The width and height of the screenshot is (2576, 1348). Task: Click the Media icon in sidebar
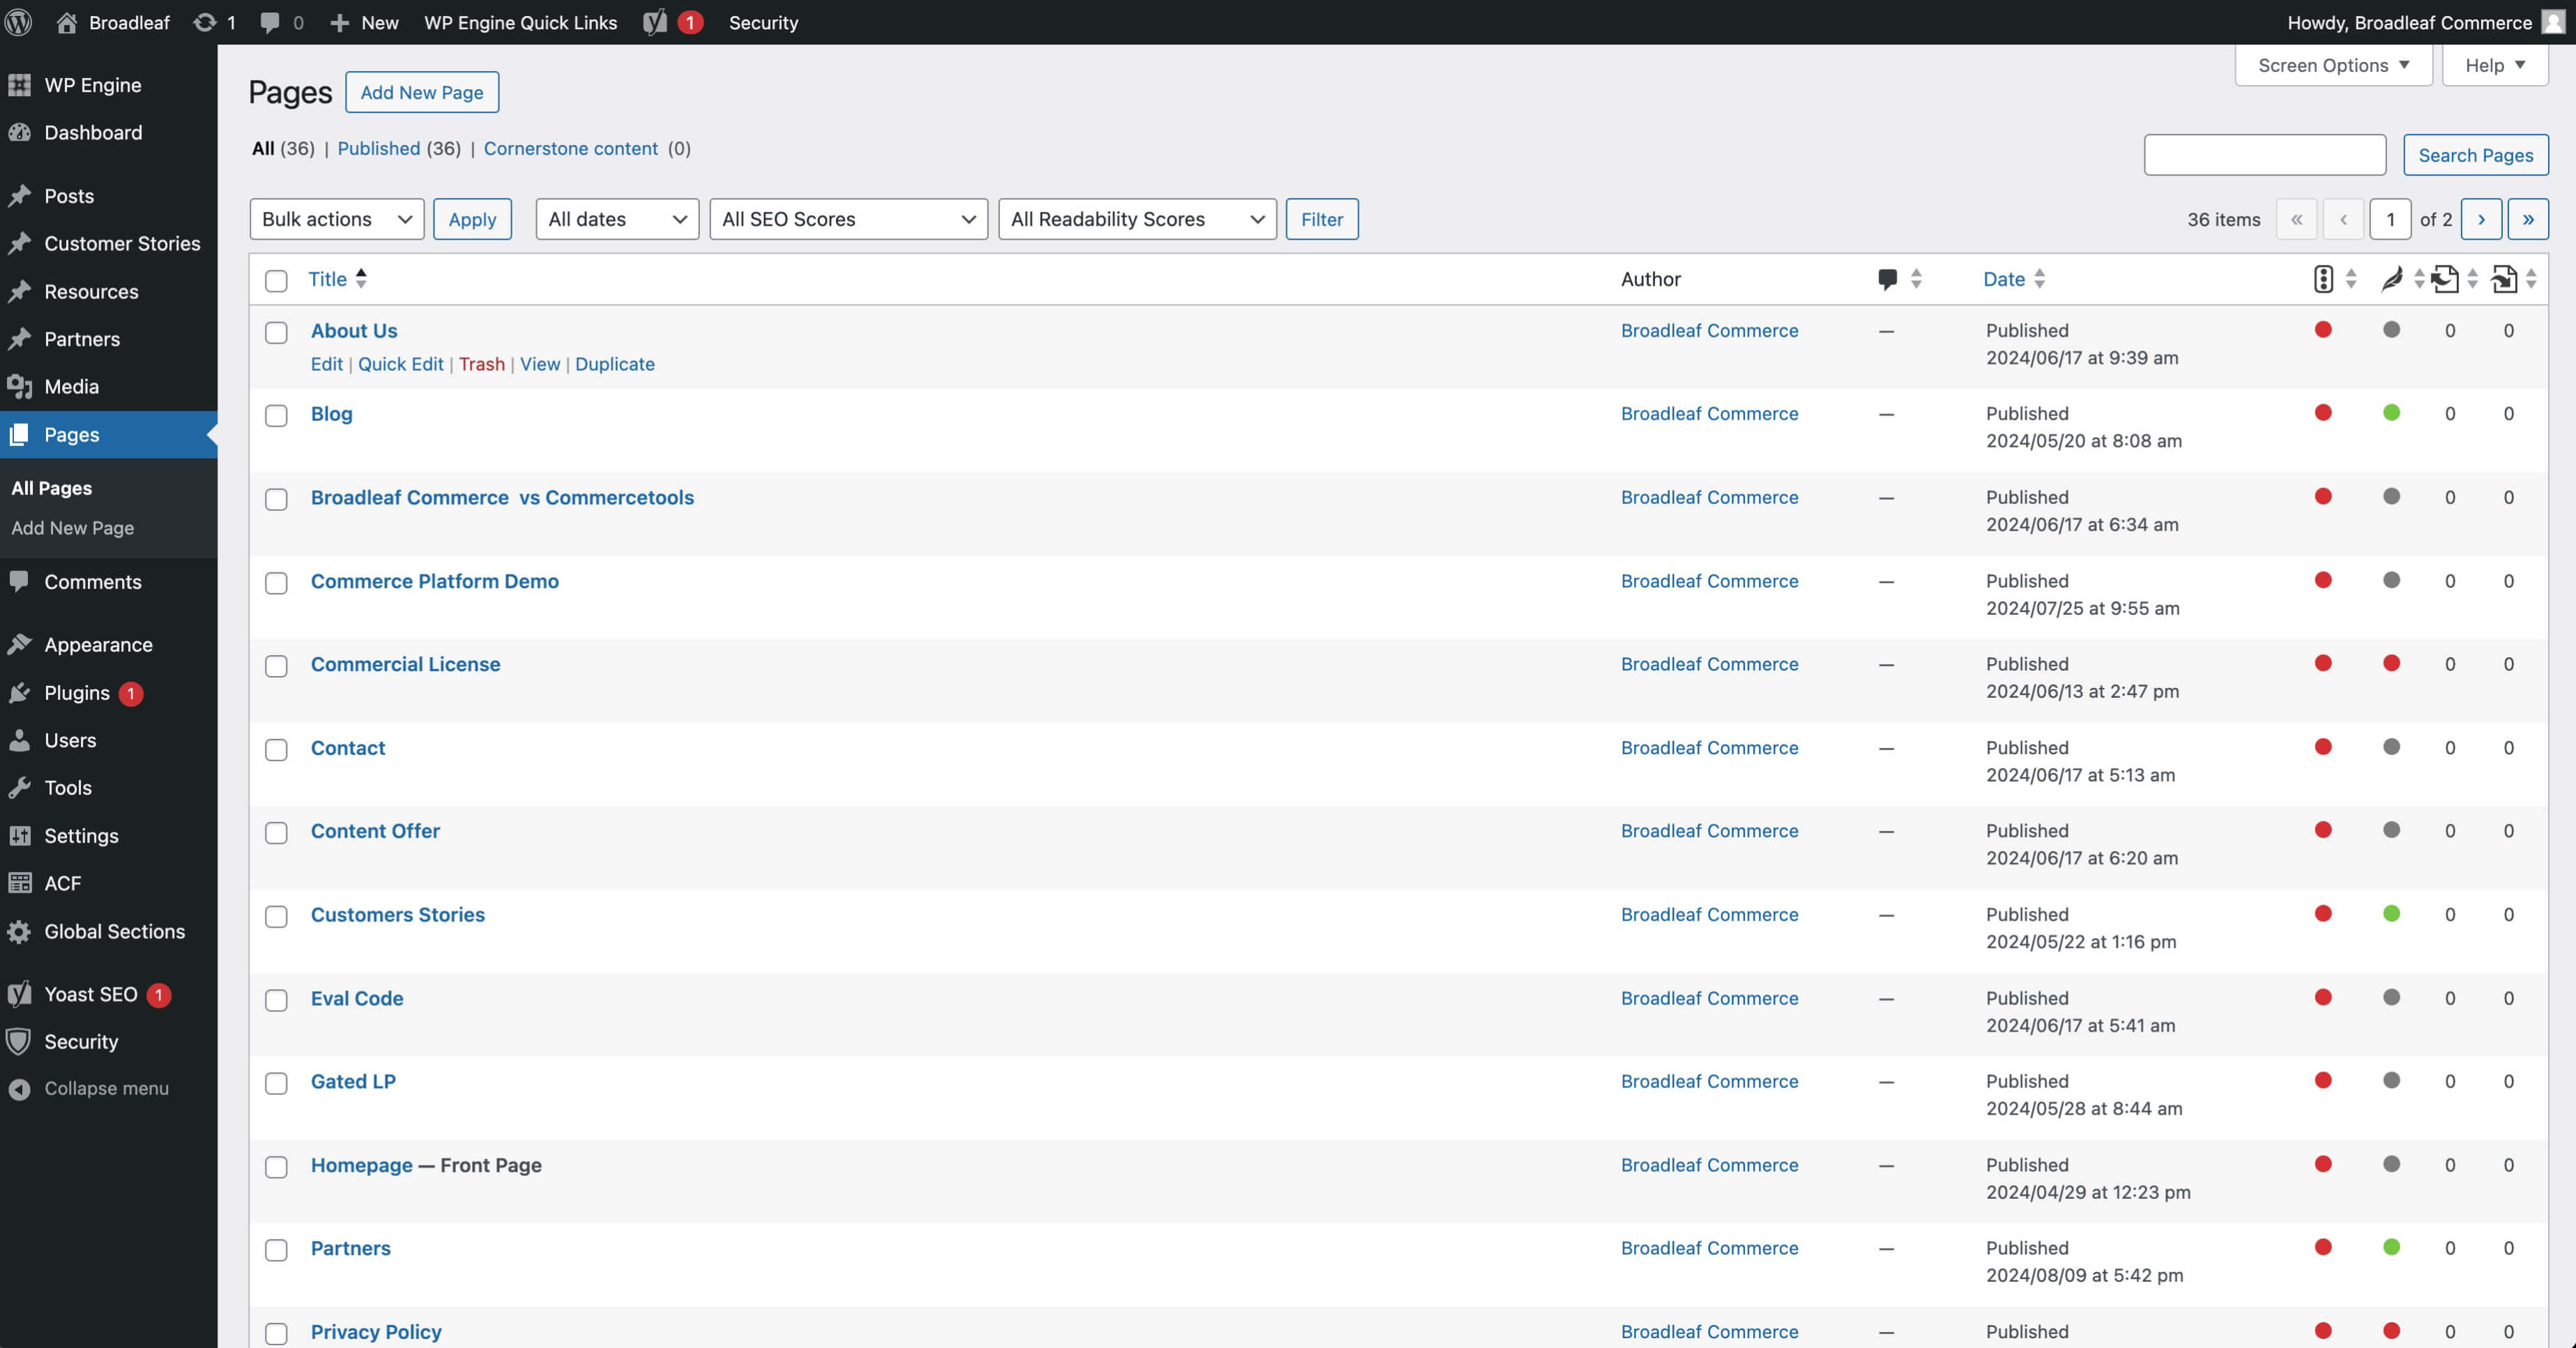19,386
